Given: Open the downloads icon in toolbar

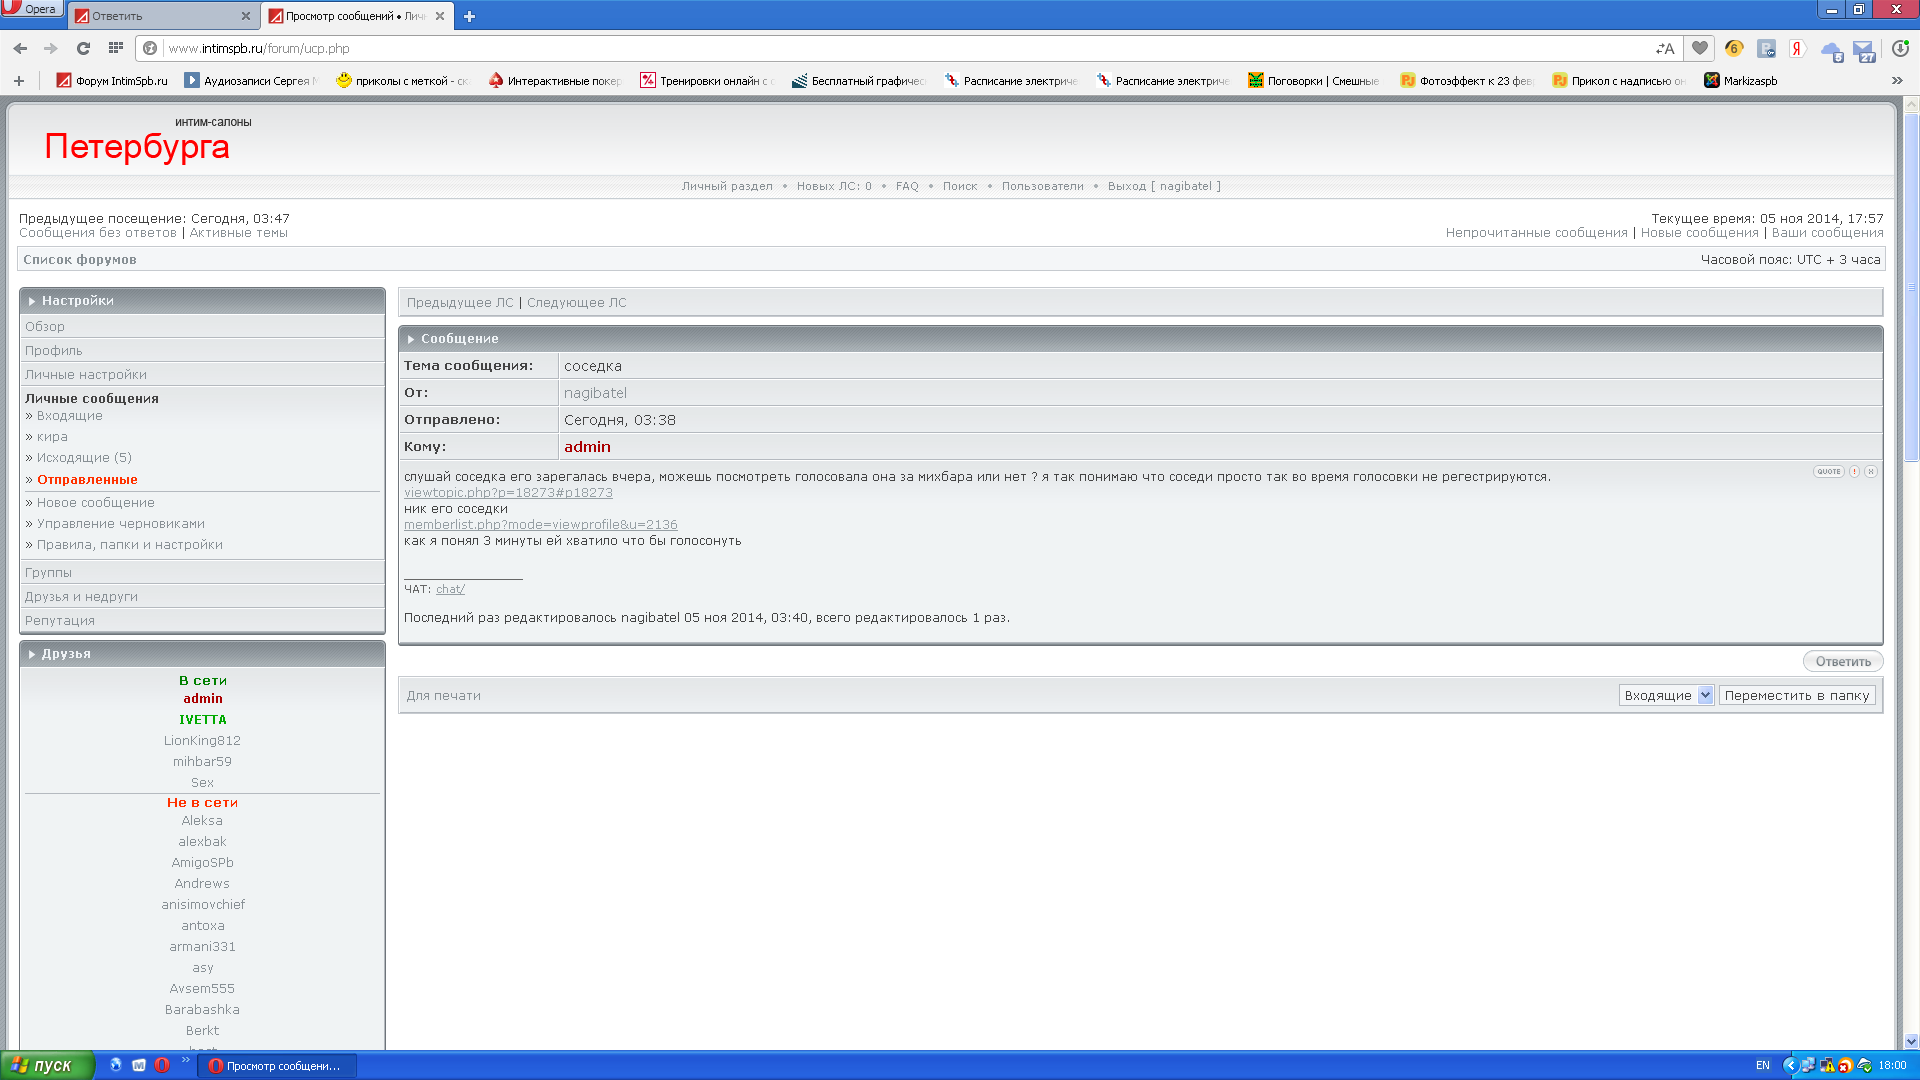Looking at the screenshot, I should 1900,48.
